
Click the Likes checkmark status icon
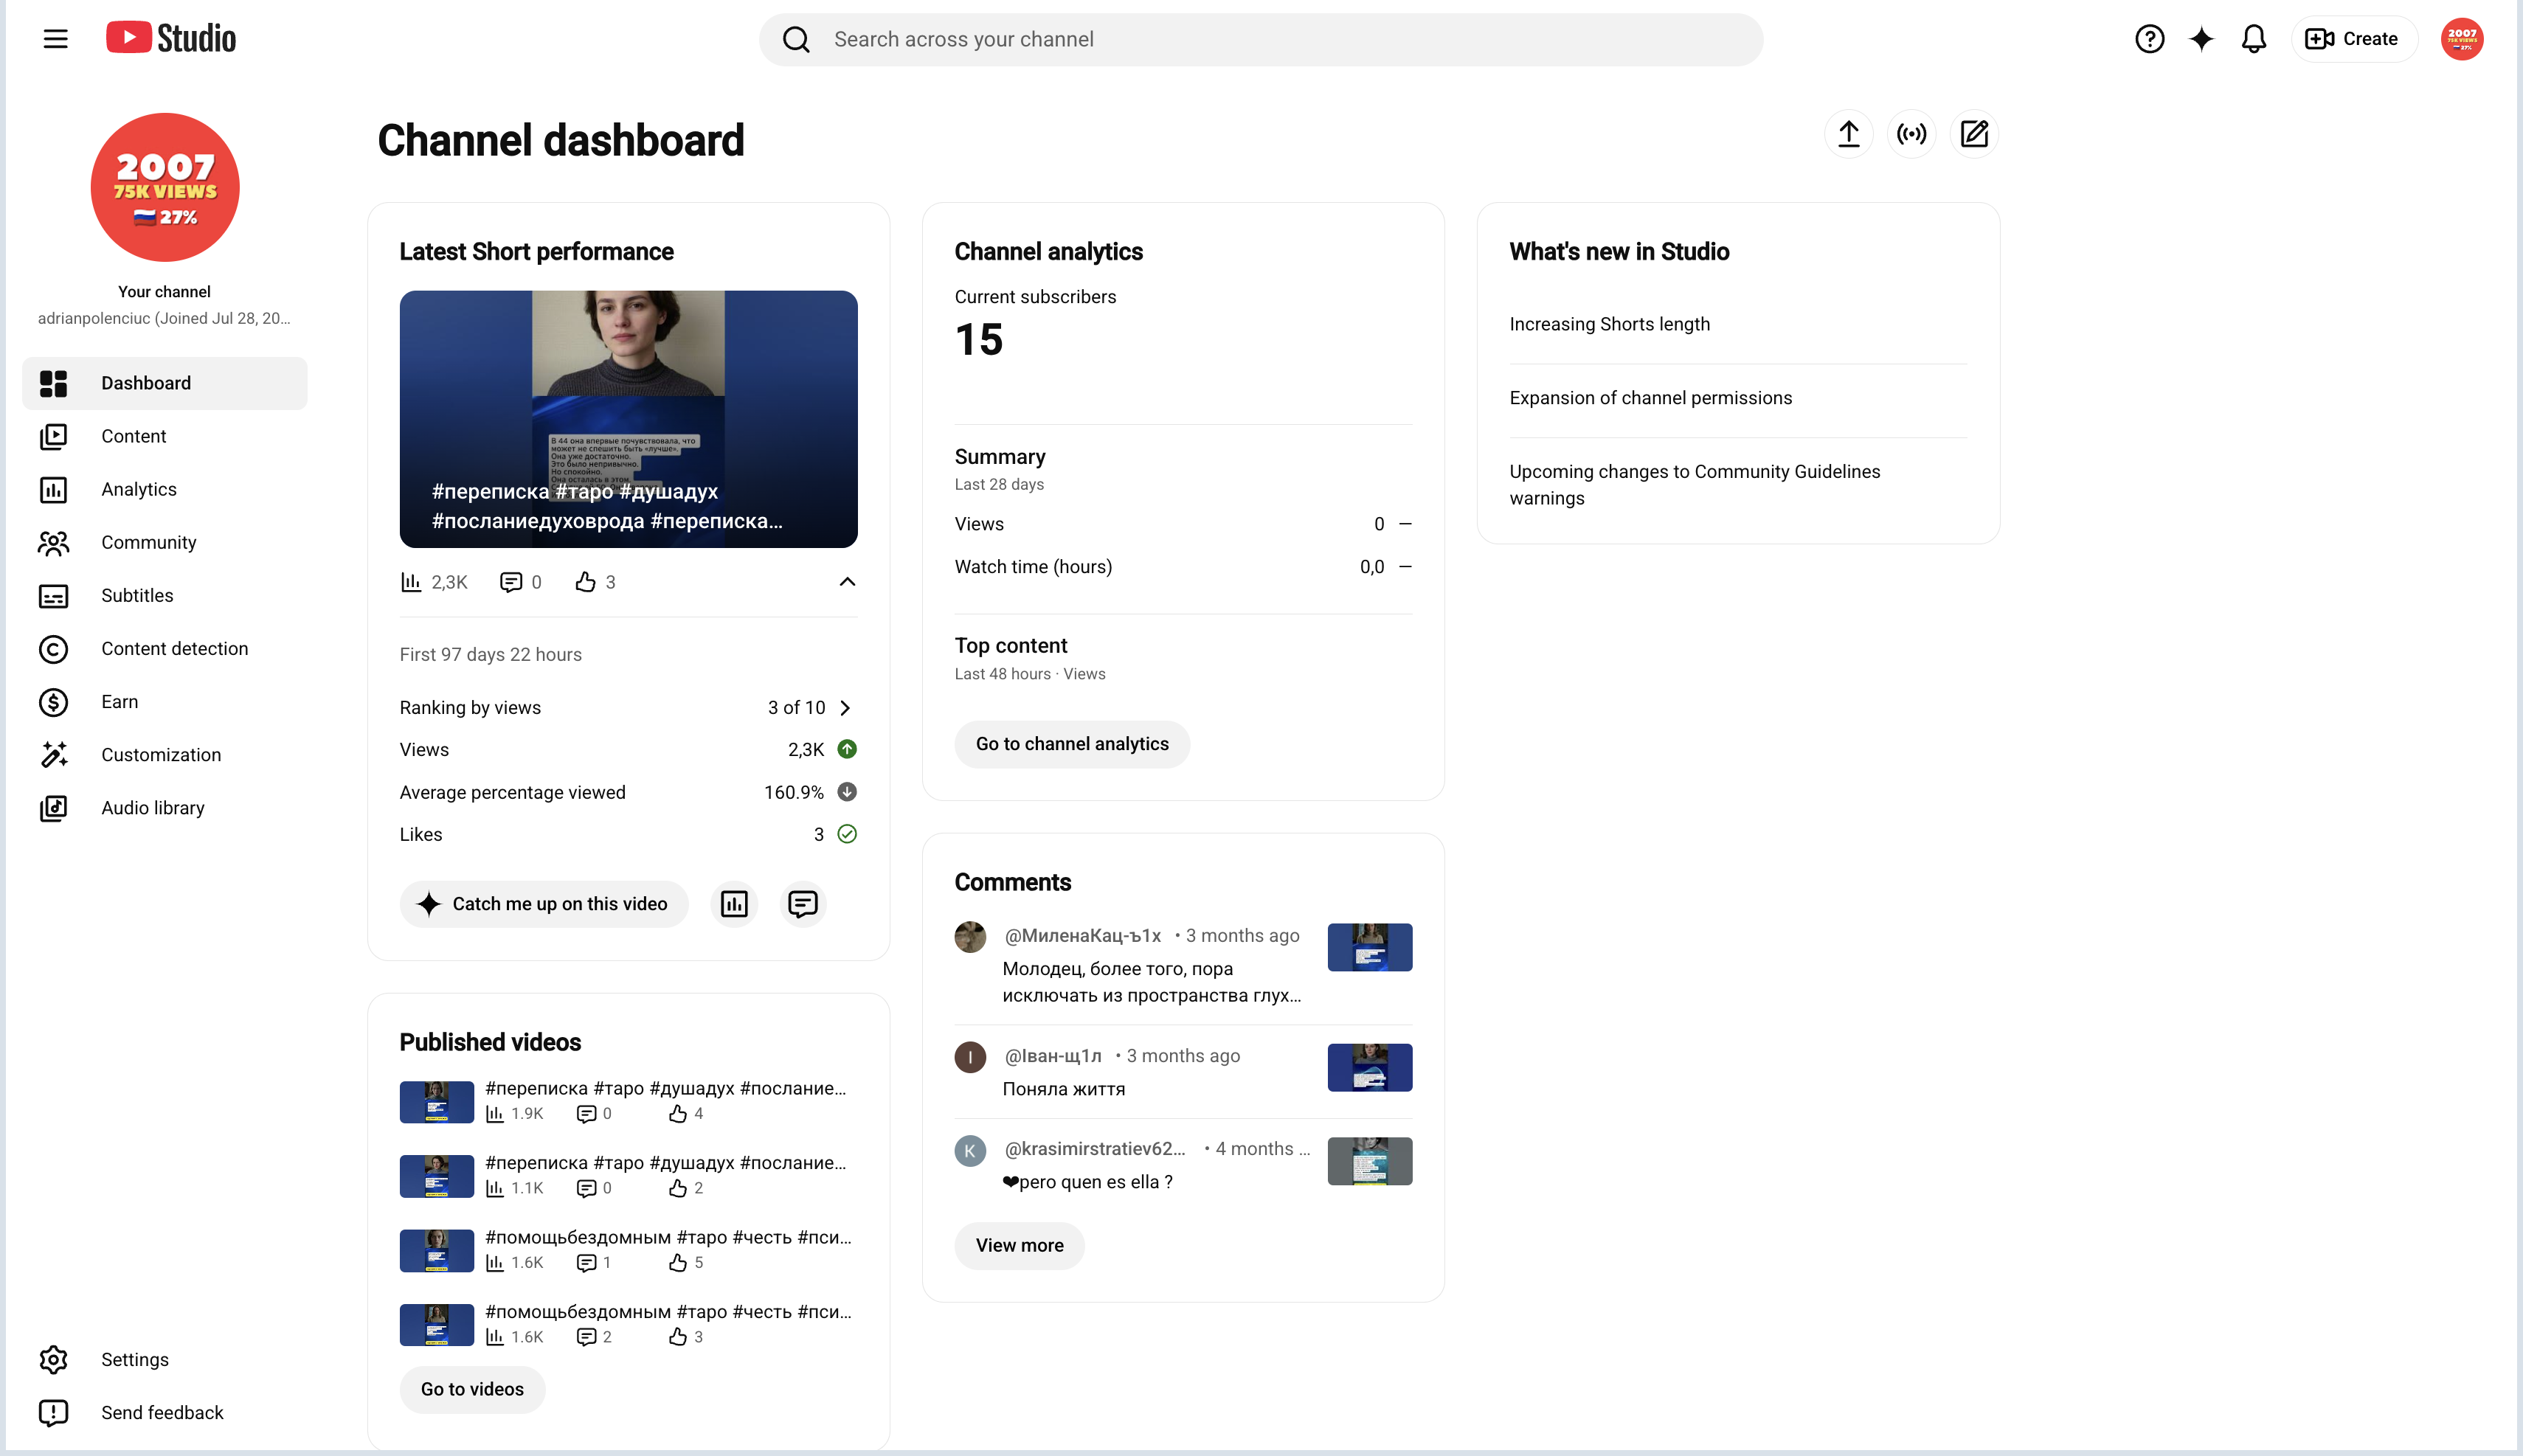(847, 834)
